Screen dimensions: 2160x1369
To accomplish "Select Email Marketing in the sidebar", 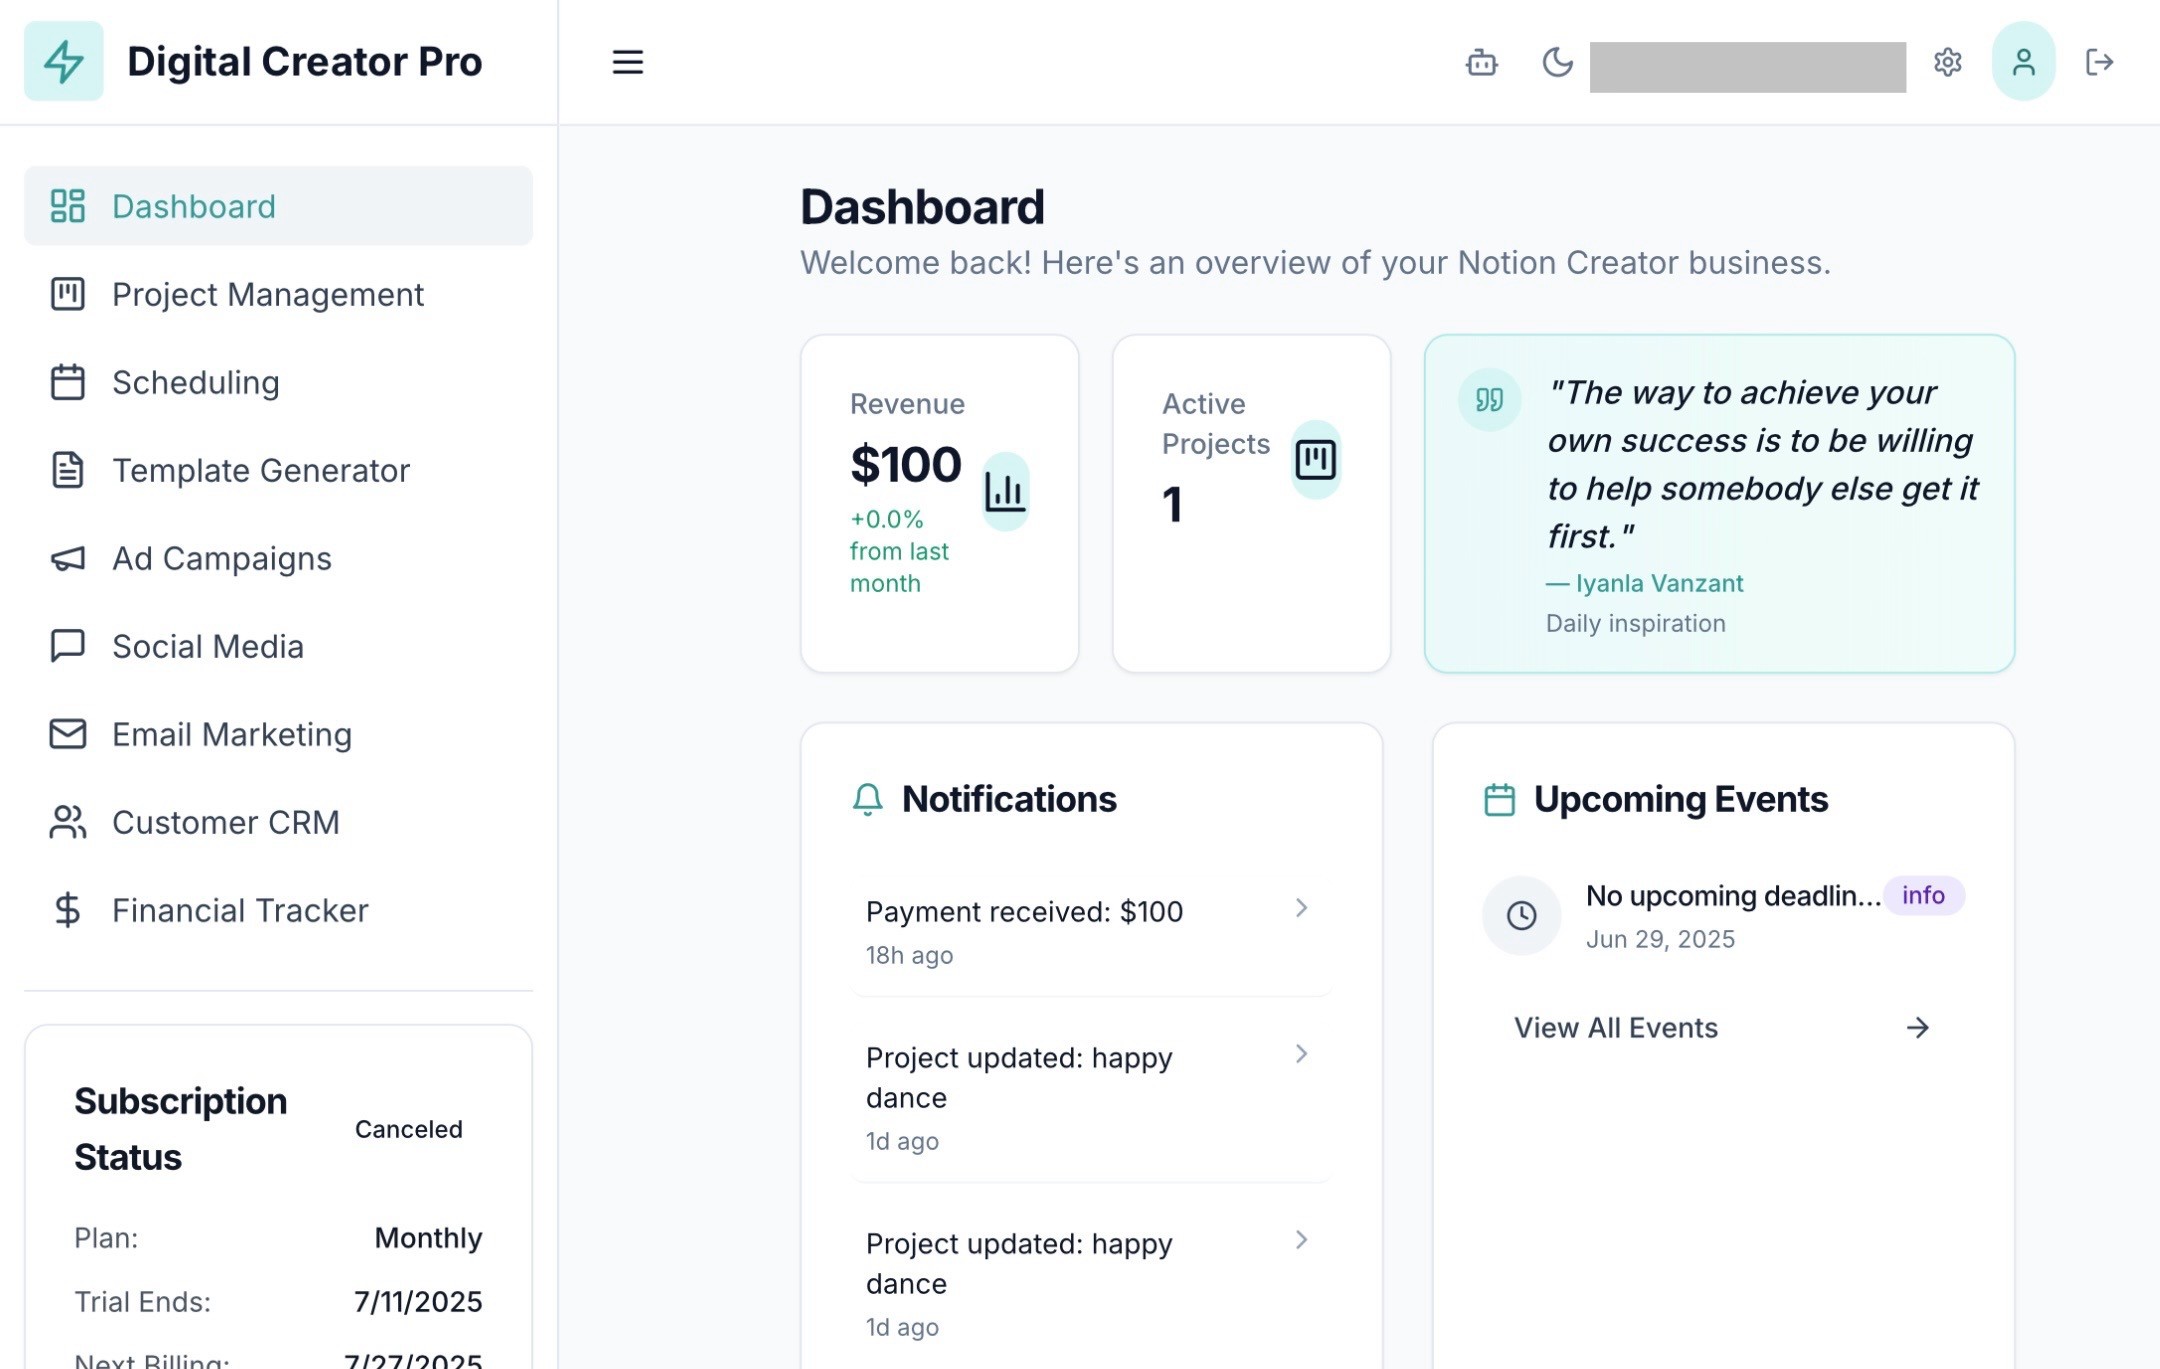I will 231,735.
